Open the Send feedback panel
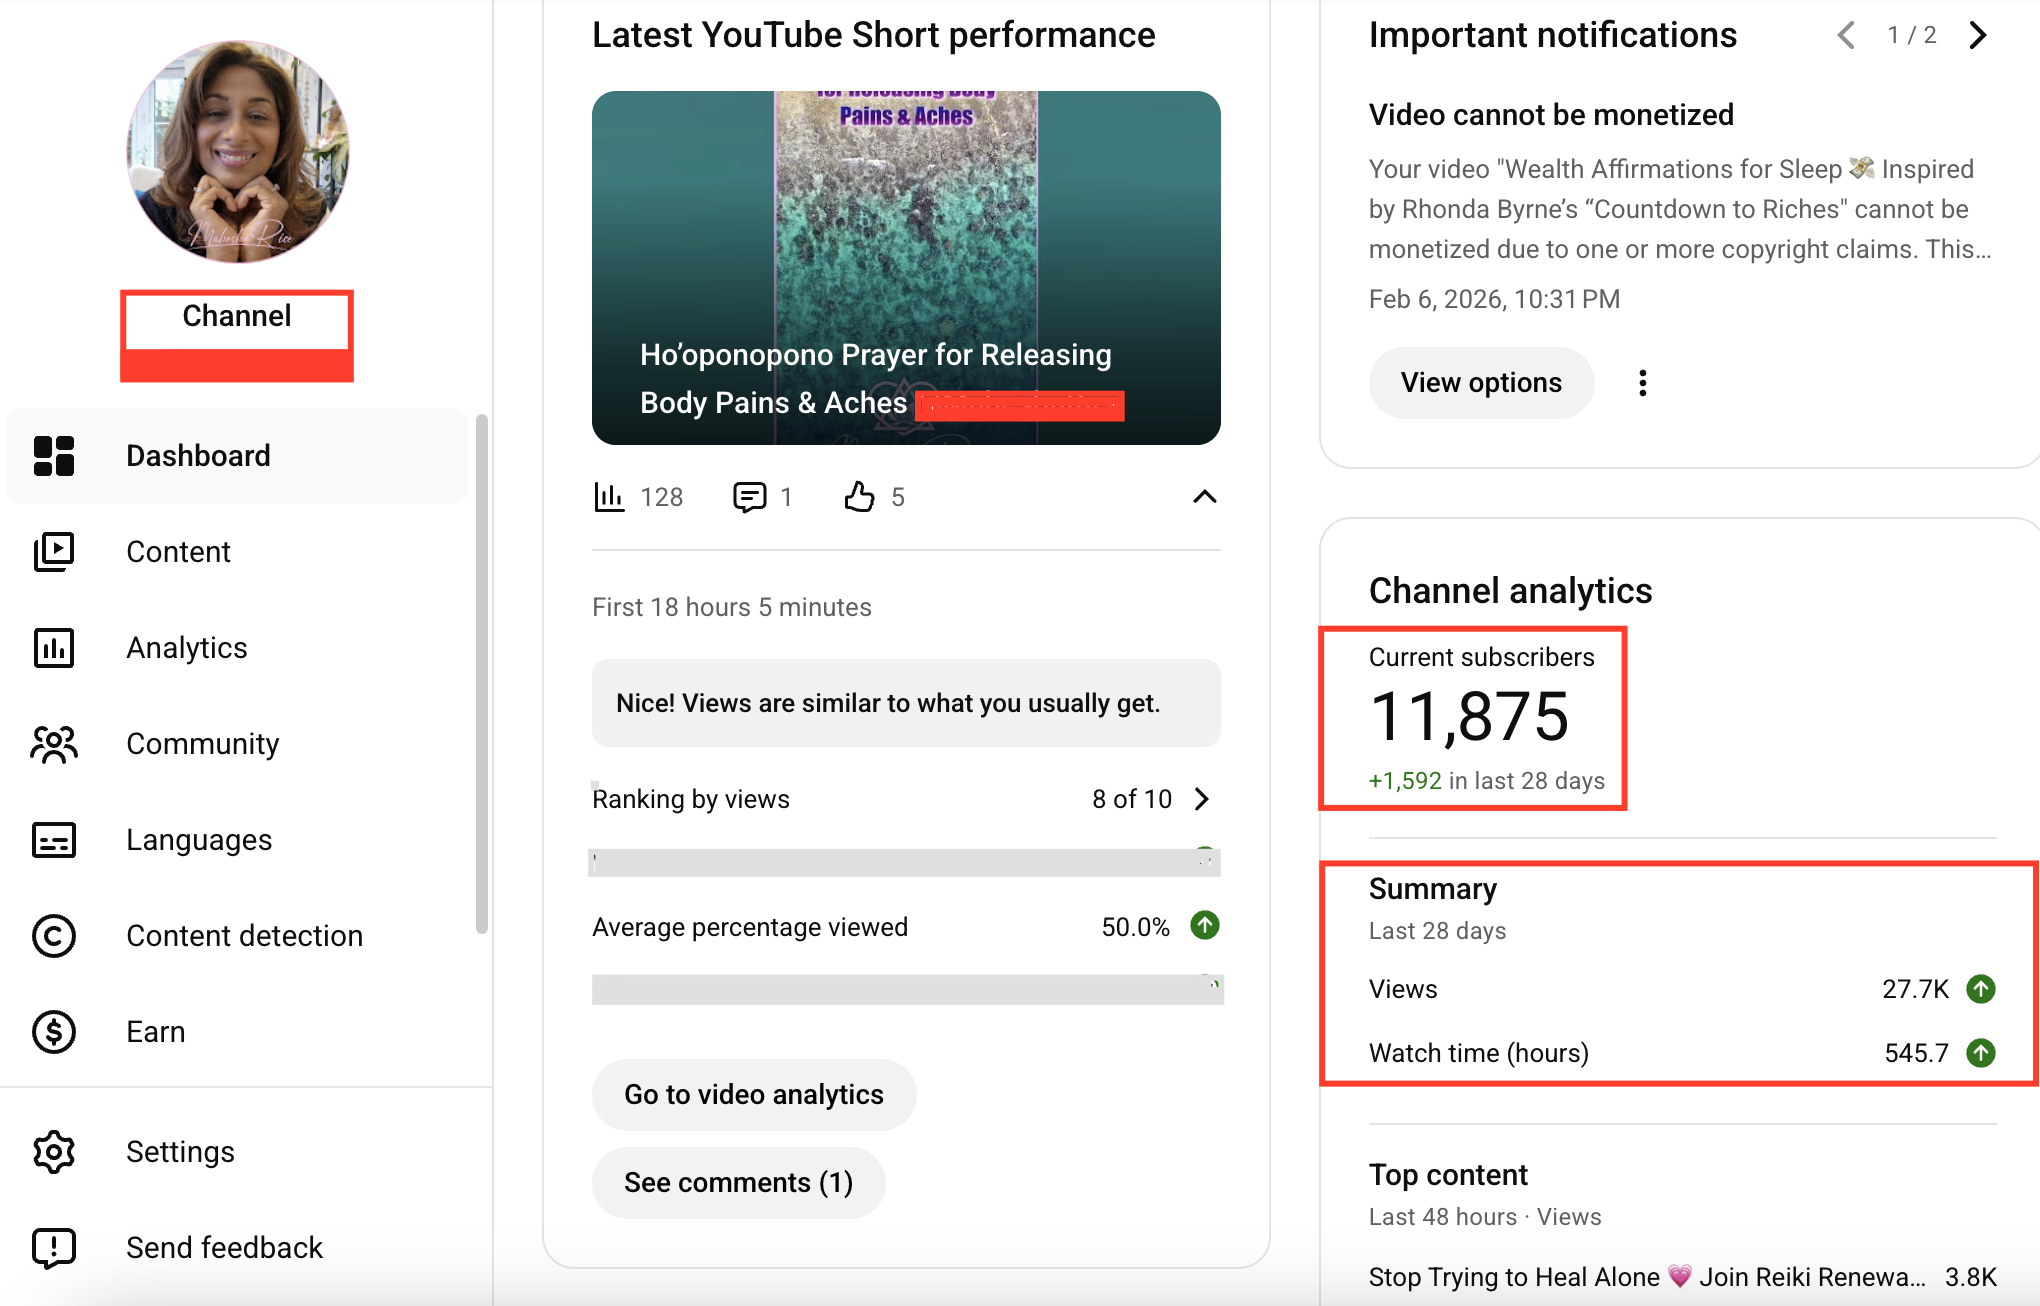 (x=224, y=1247)
